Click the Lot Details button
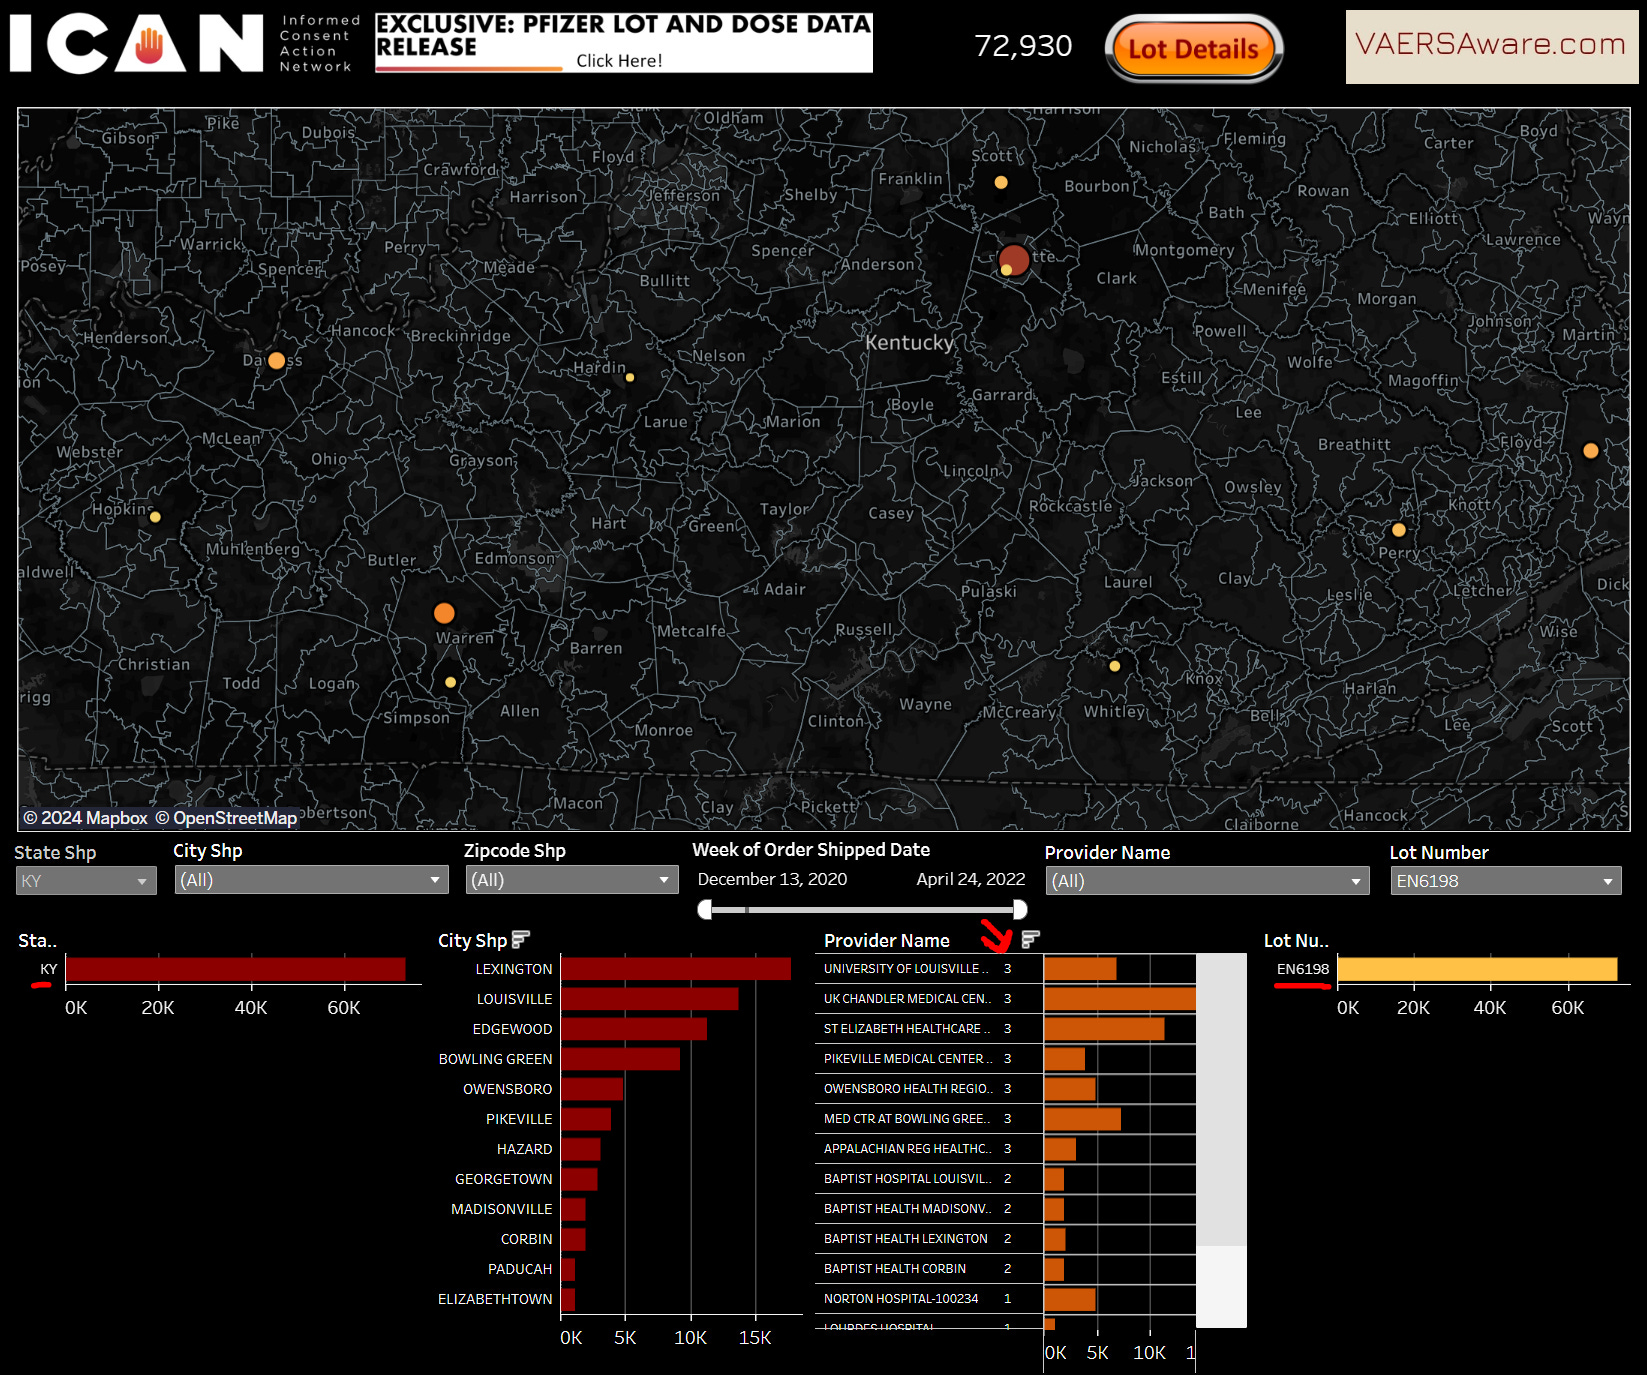This screenshot has height=1375, width=1647. point(1193,49)
